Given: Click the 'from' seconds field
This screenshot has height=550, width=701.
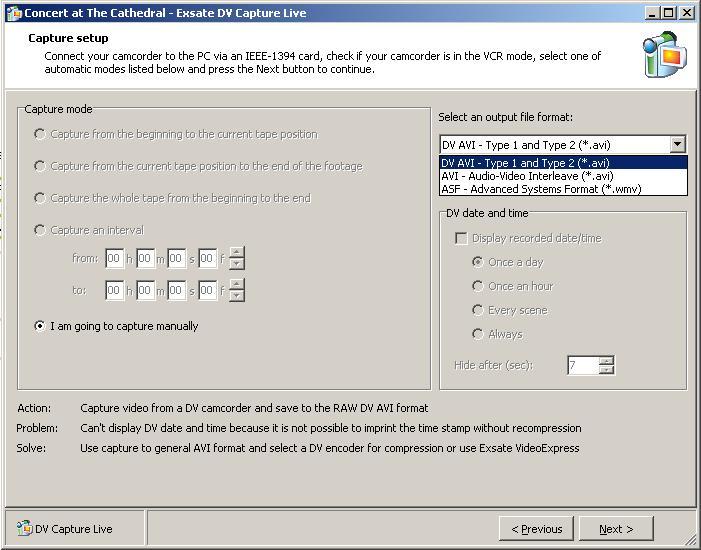Looking at the screenshot, I should (177, 258).
